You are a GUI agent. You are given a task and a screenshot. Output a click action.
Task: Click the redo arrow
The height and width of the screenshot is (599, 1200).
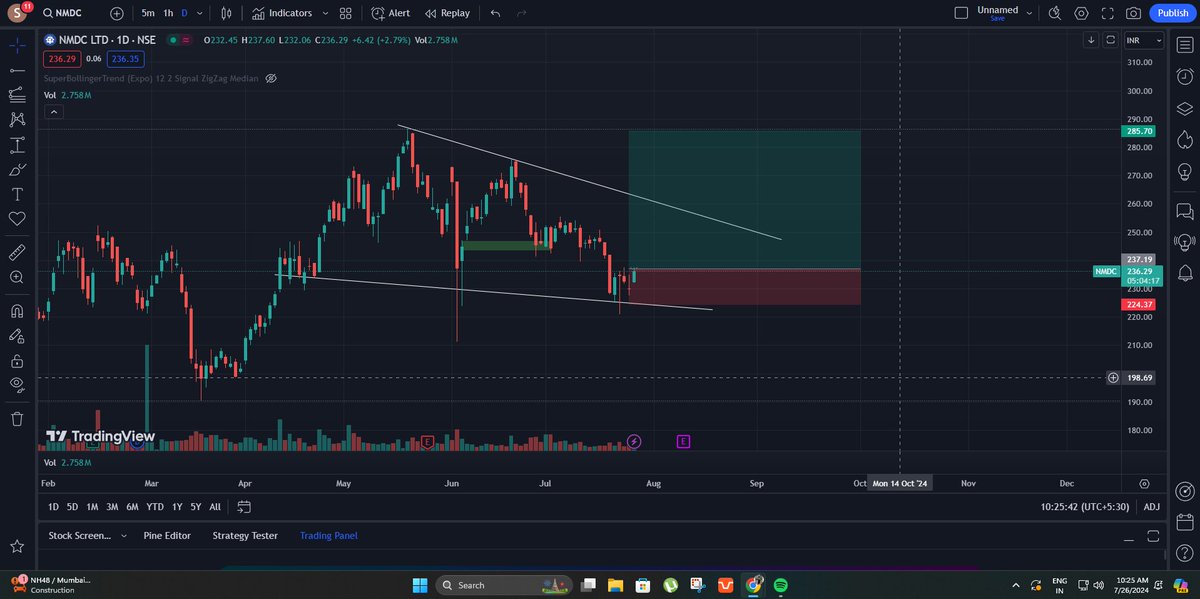tap(522, 13)
